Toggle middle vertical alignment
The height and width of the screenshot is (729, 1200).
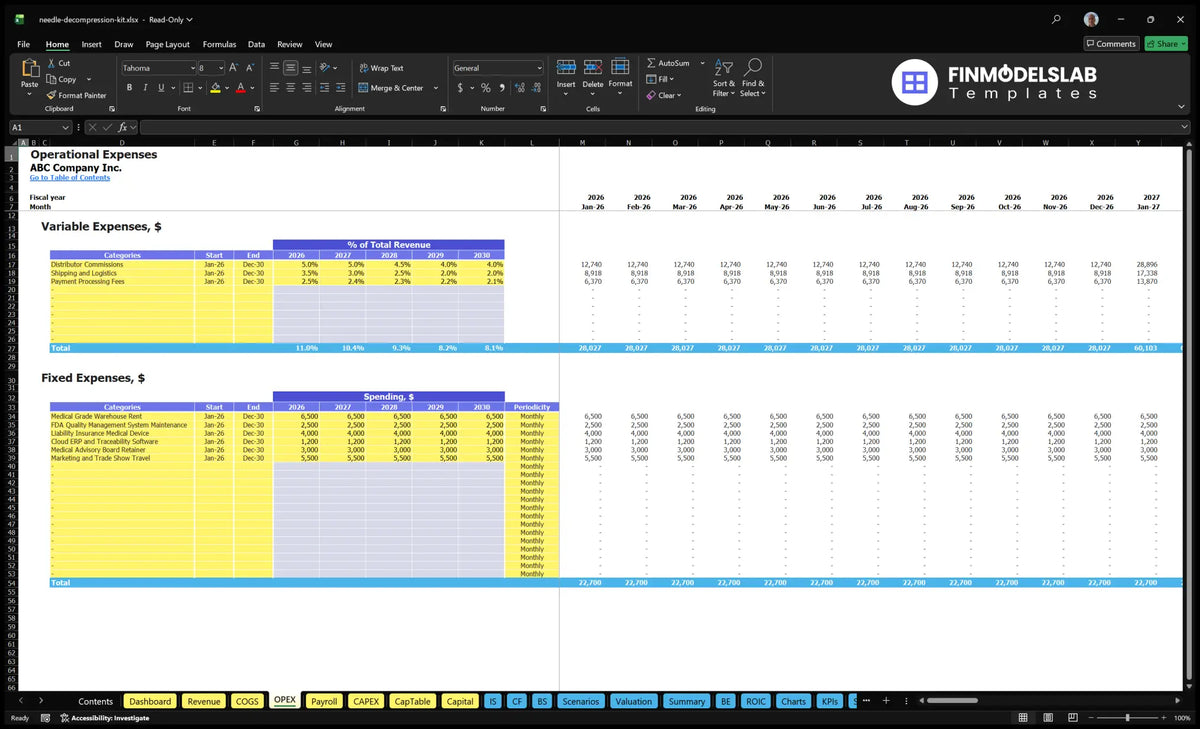pyautogui.click(x=291, y=68)
